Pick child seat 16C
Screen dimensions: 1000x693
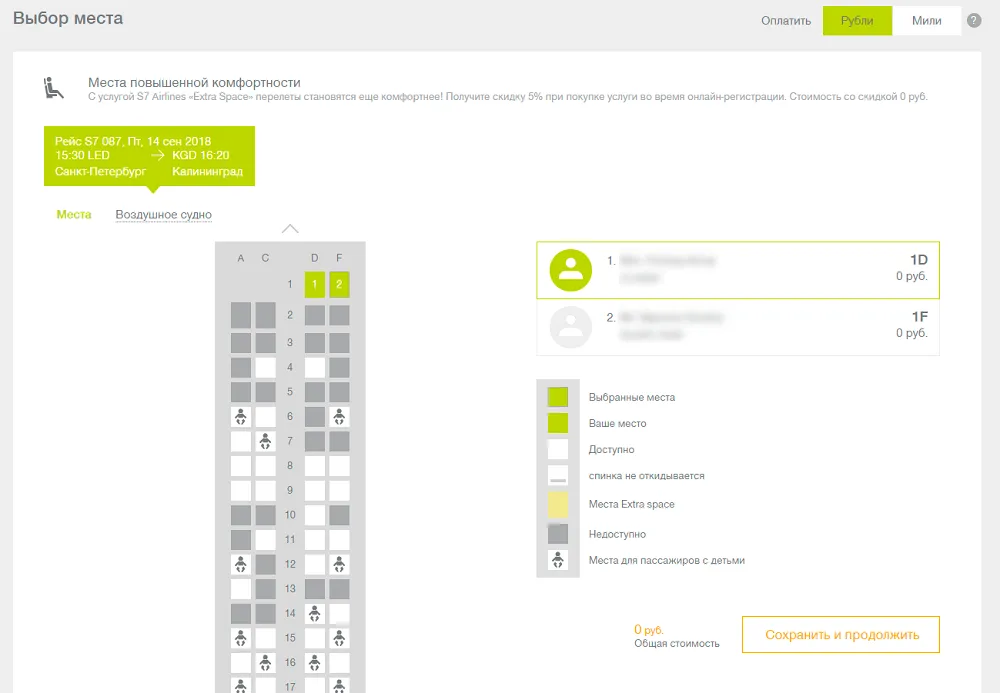point(265,662)
